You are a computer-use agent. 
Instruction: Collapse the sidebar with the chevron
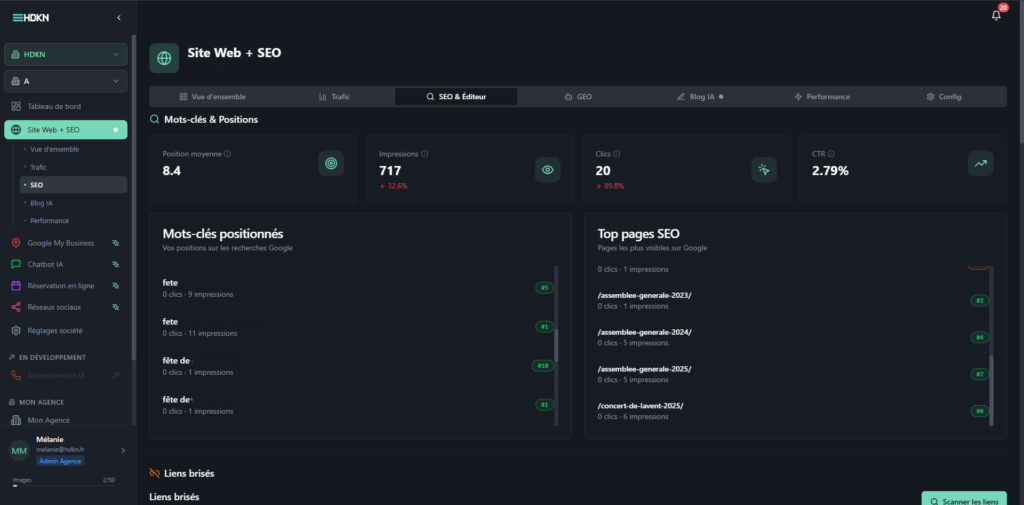[x=119, y=18]
